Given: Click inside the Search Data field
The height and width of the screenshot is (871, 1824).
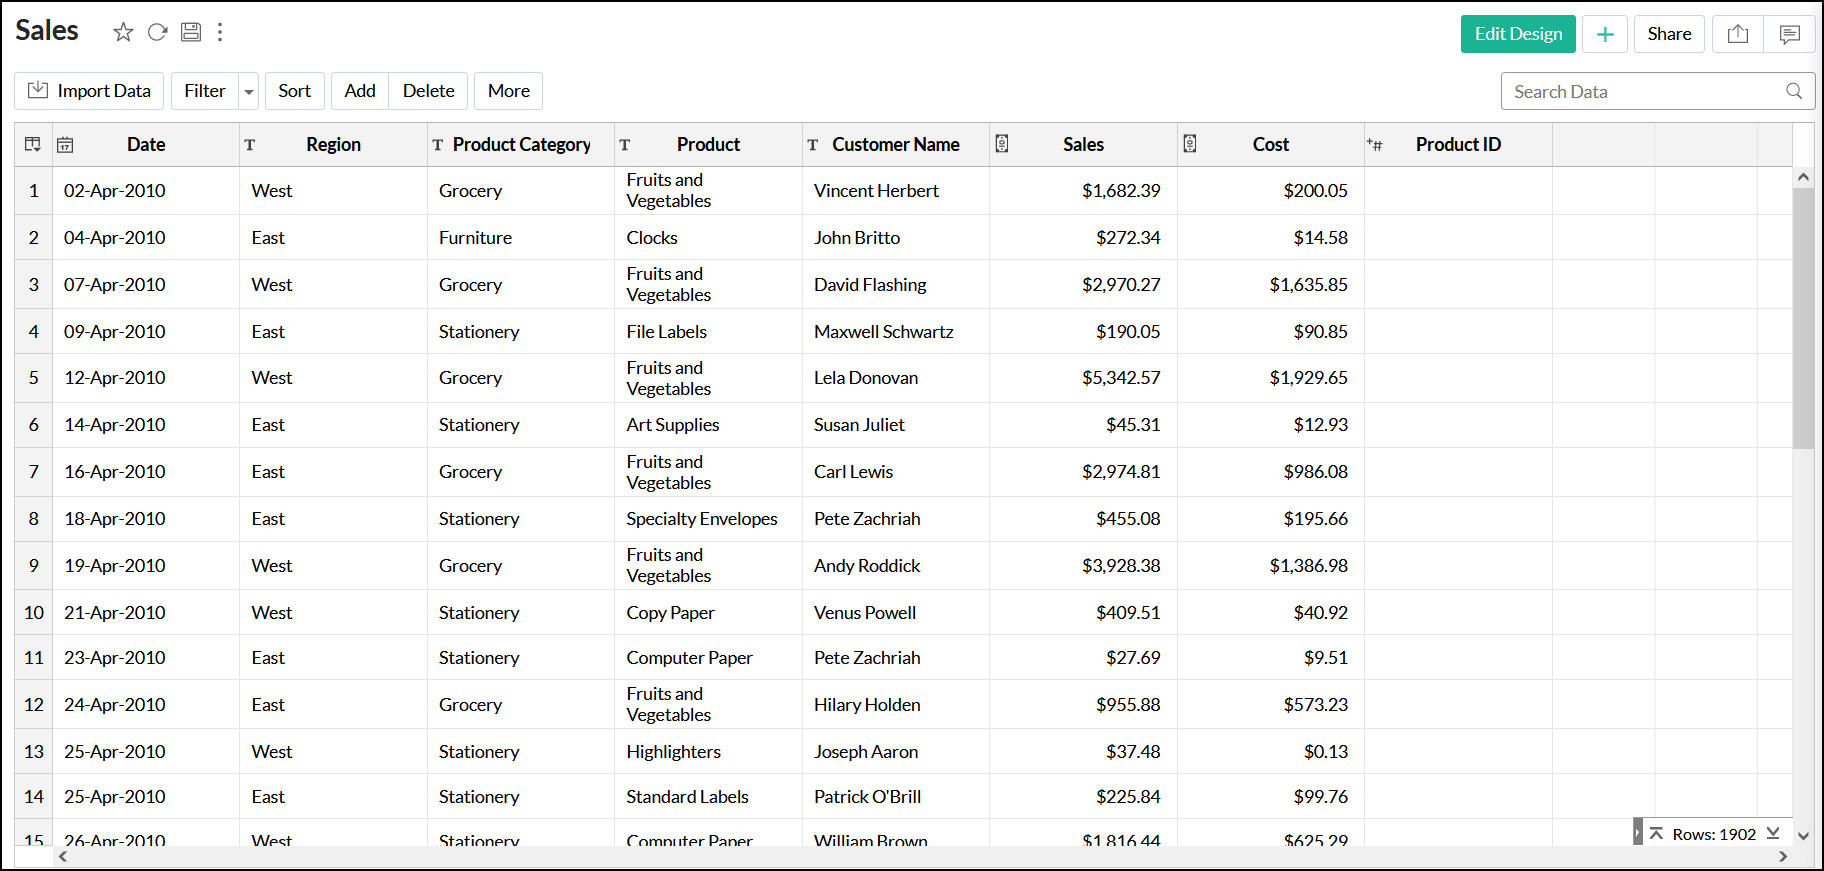Looking at the screenshot, I should click(x=1640, y=91).
